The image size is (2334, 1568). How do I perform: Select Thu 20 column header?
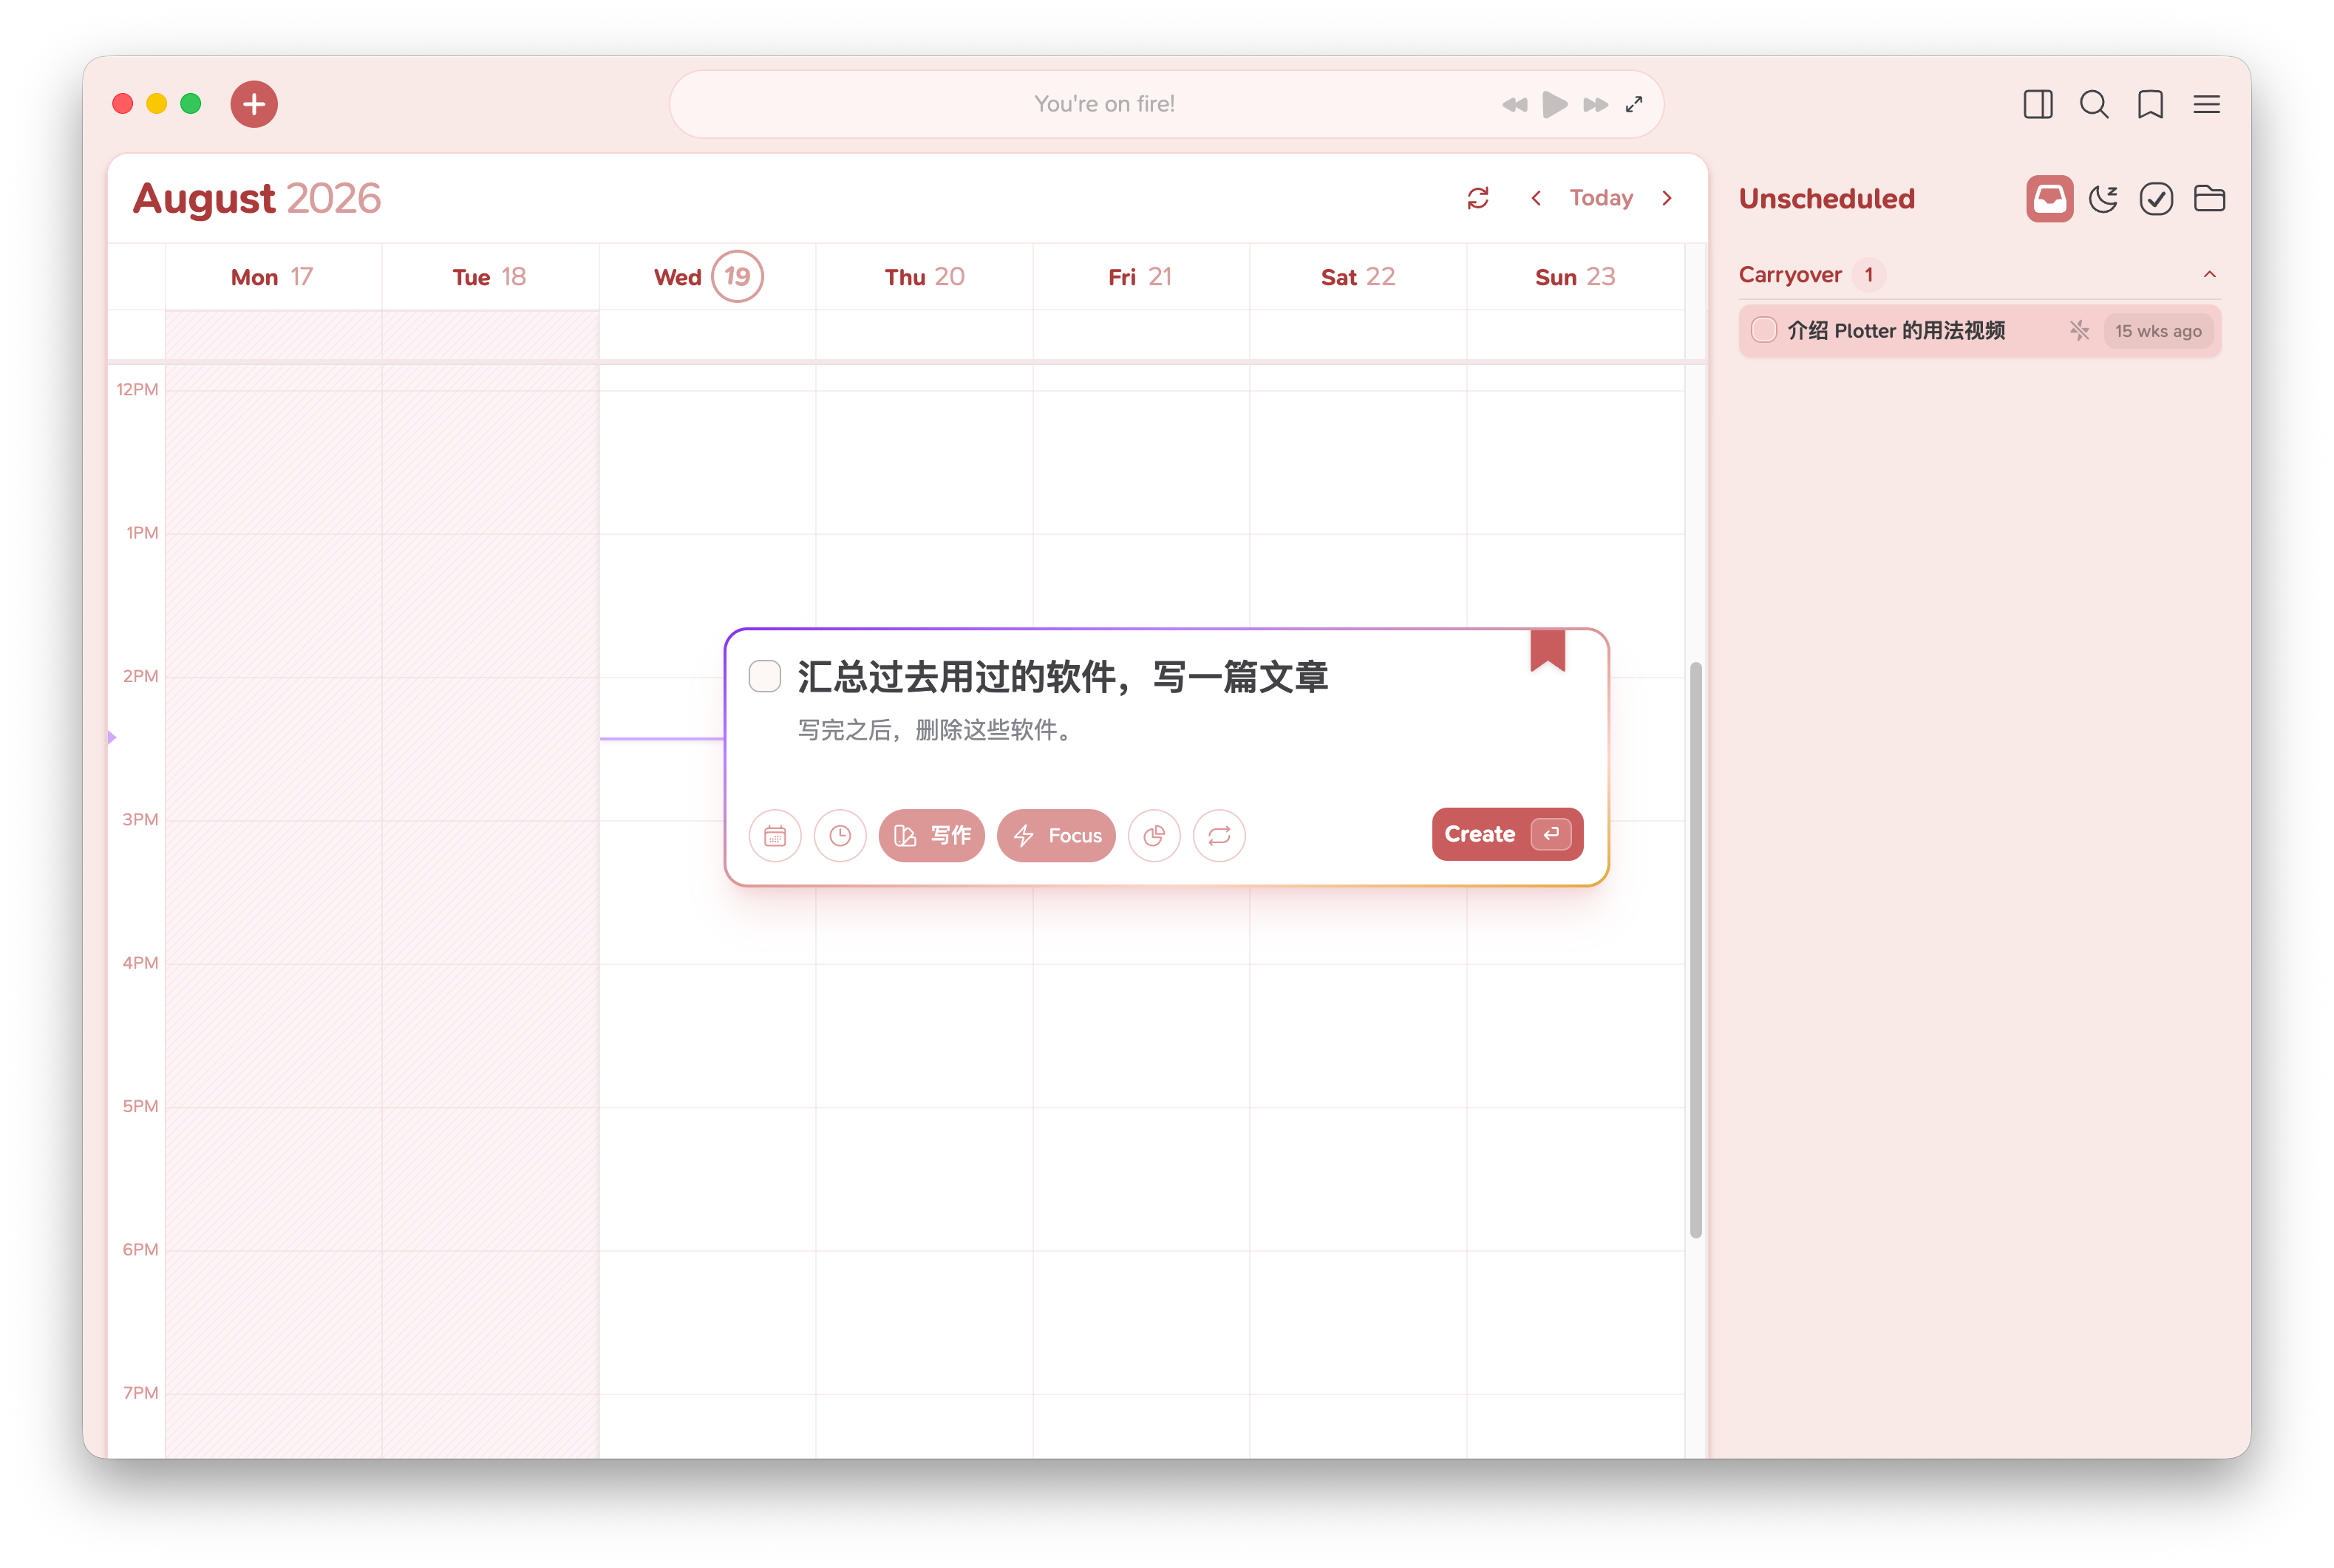click(x=924, y=277)
